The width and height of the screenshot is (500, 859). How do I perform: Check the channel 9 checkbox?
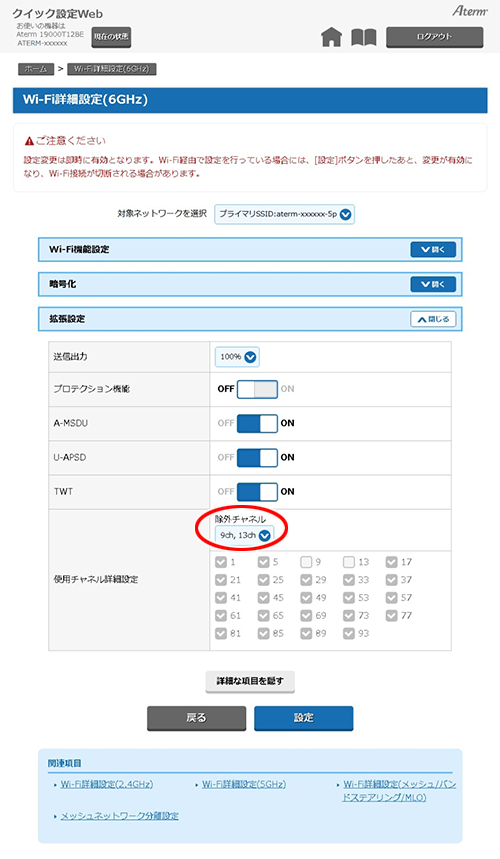pos(306,562)
